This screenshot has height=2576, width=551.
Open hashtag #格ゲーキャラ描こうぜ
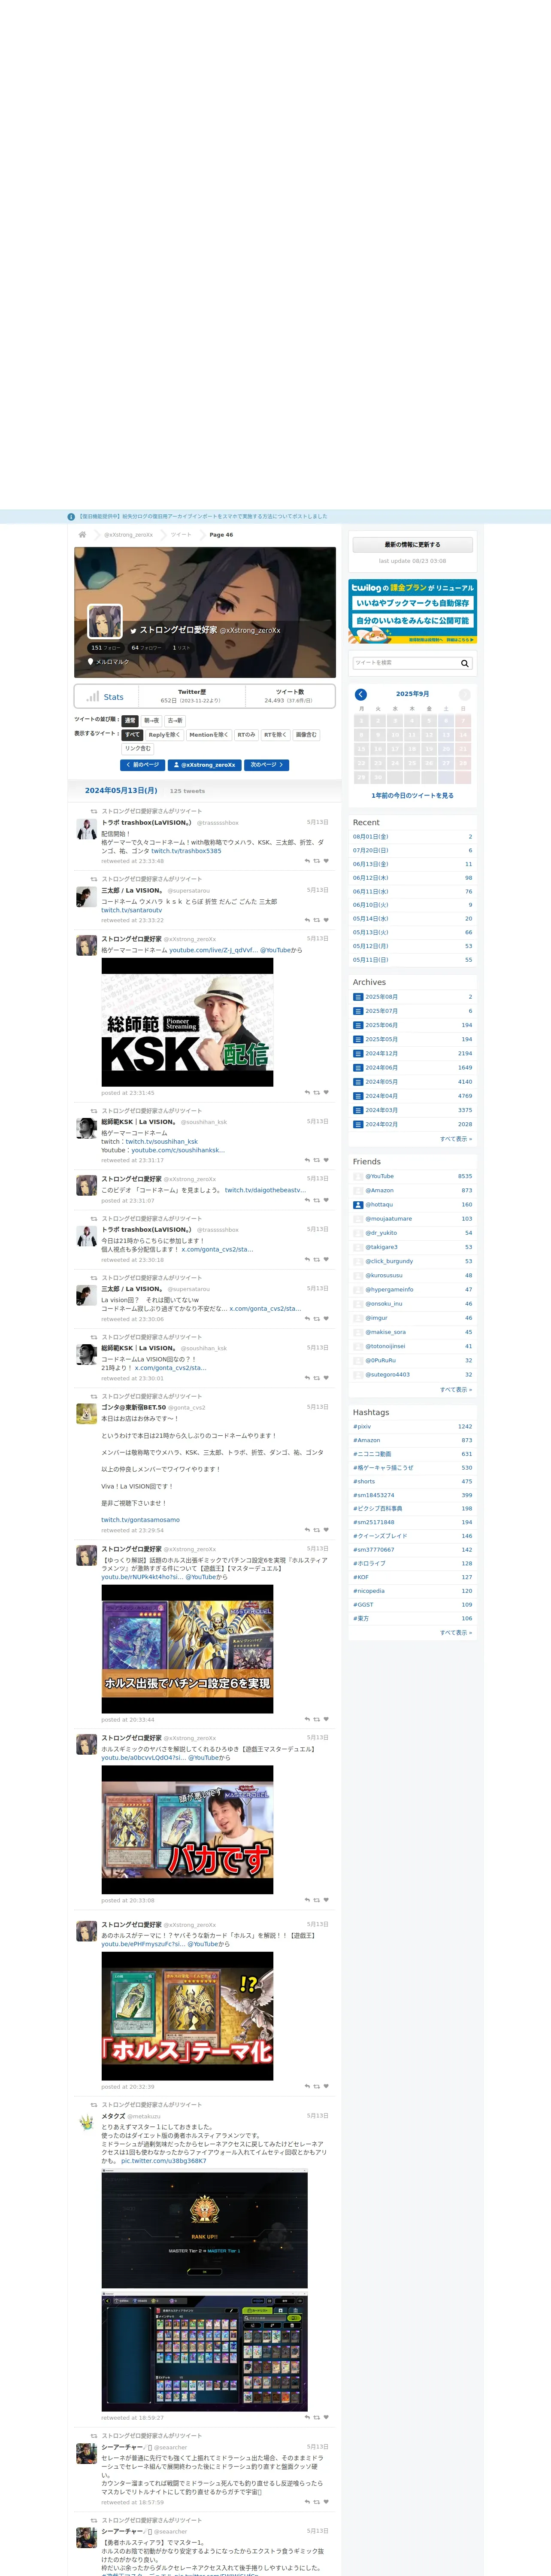pyautogui.click(x=383, y=1468)
